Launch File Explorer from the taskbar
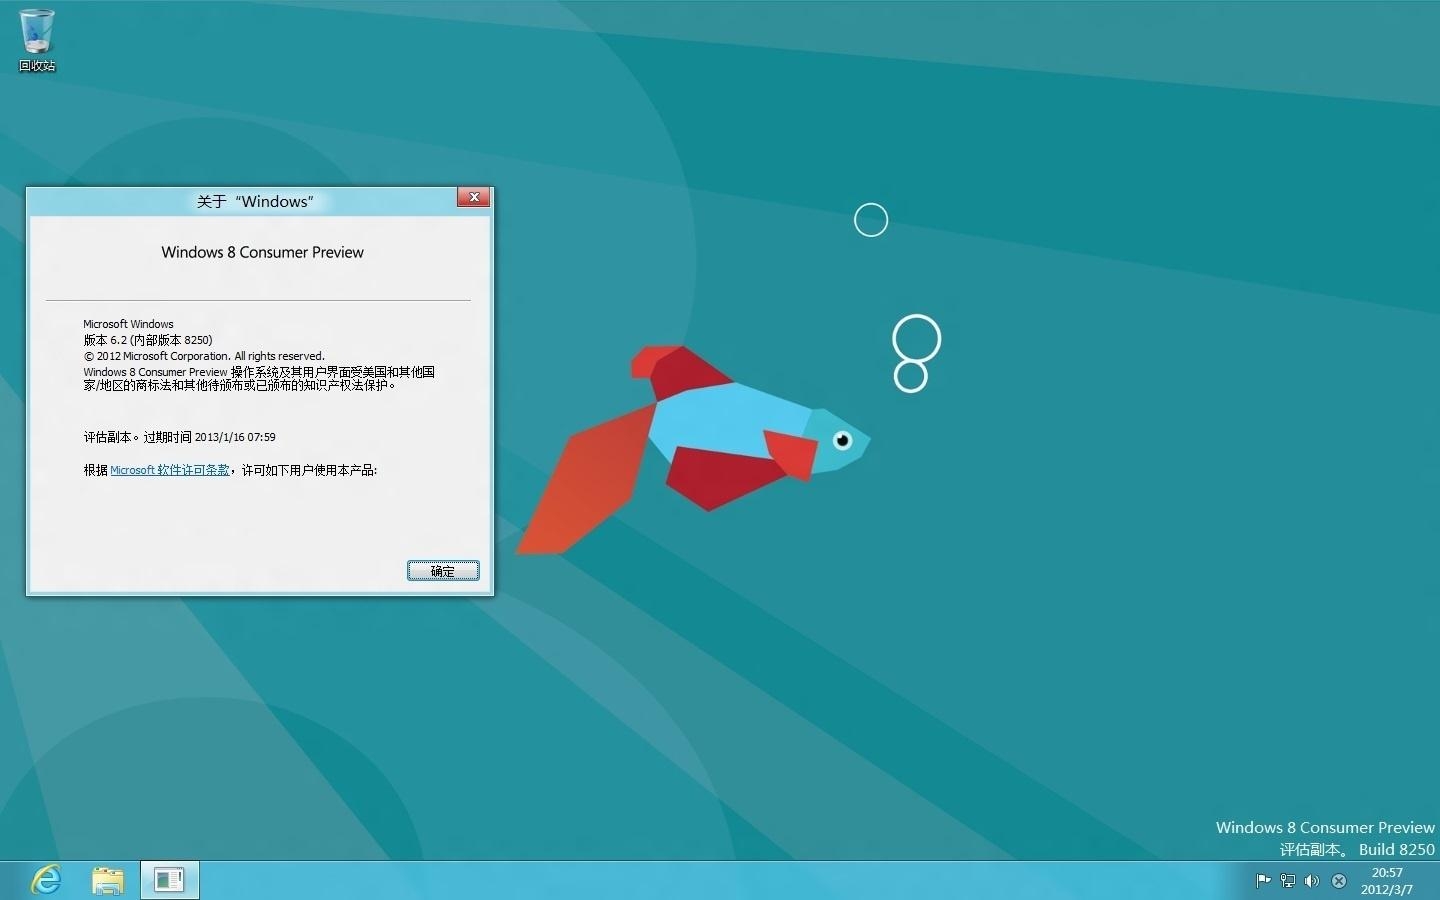The height and width of the screenshot is (900, 1440). pos(108,880)
